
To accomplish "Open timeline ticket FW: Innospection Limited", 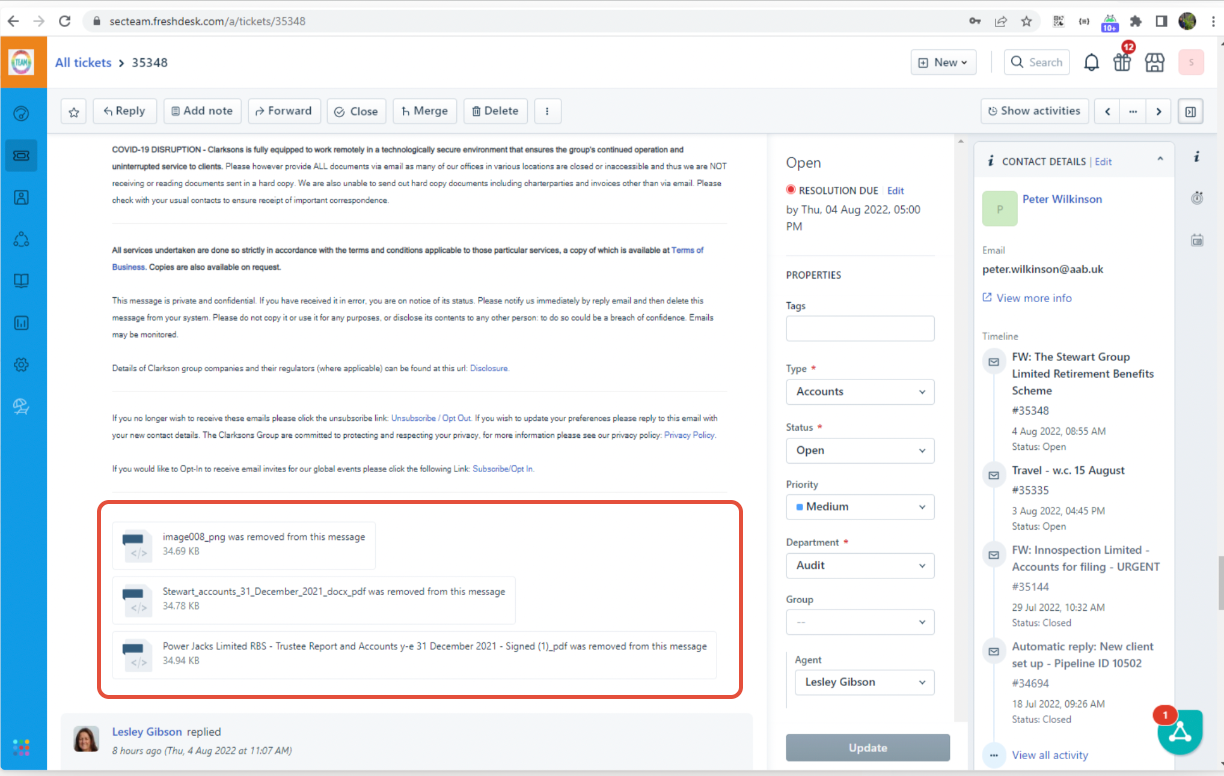I will coord(1086,558).
